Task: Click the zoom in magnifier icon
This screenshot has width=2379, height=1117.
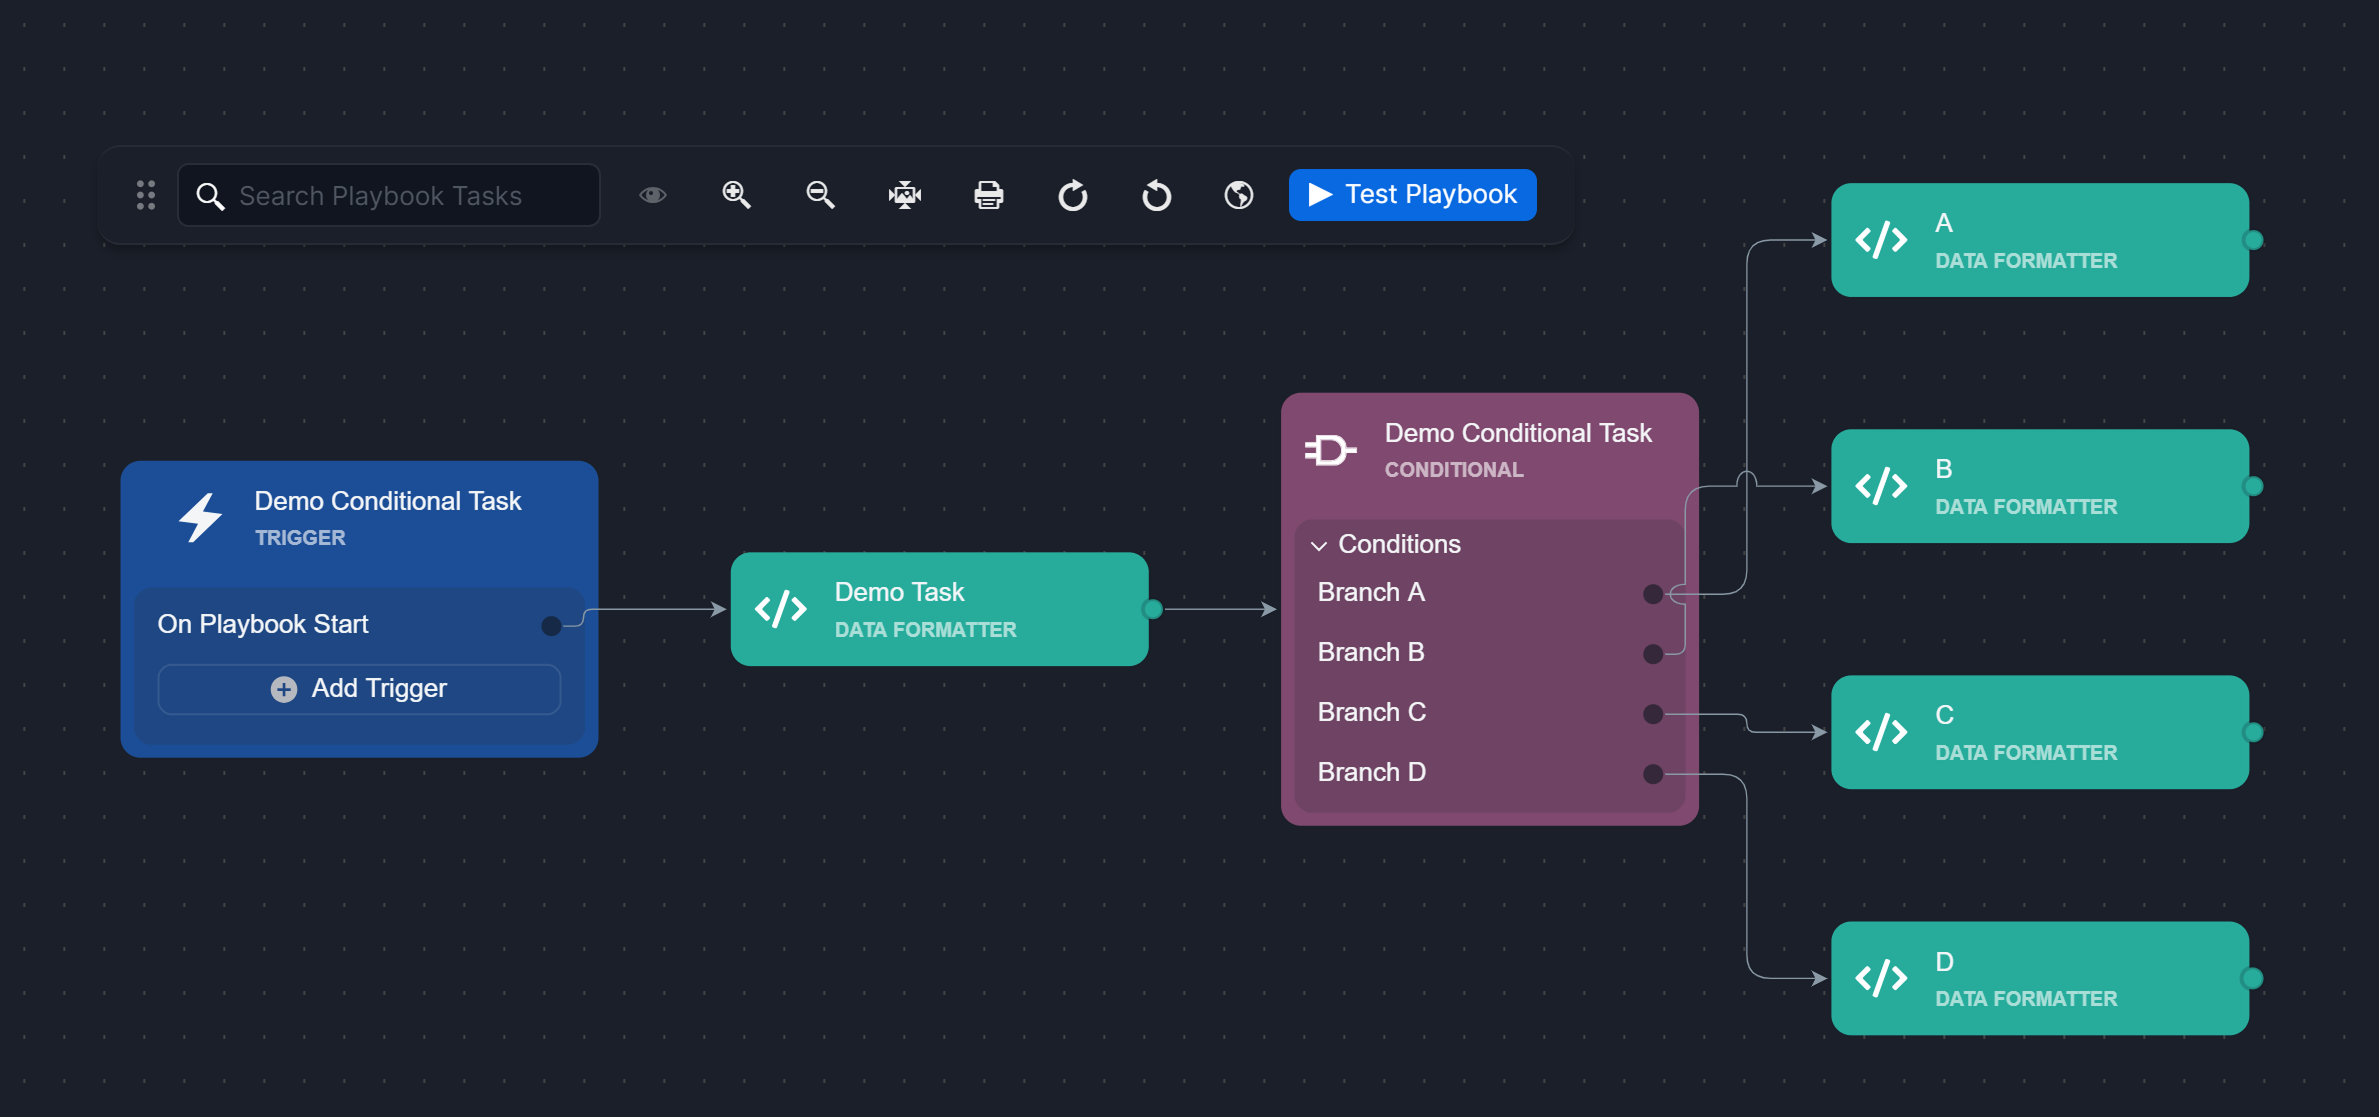Action: (736, 195)
